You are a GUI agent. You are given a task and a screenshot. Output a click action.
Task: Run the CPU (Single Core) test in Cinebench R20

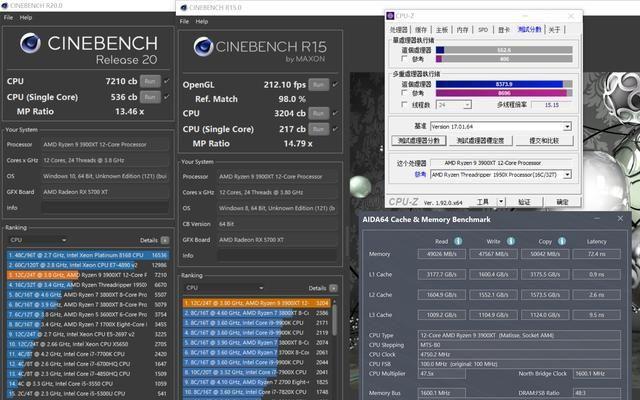[x=150, y=97]
